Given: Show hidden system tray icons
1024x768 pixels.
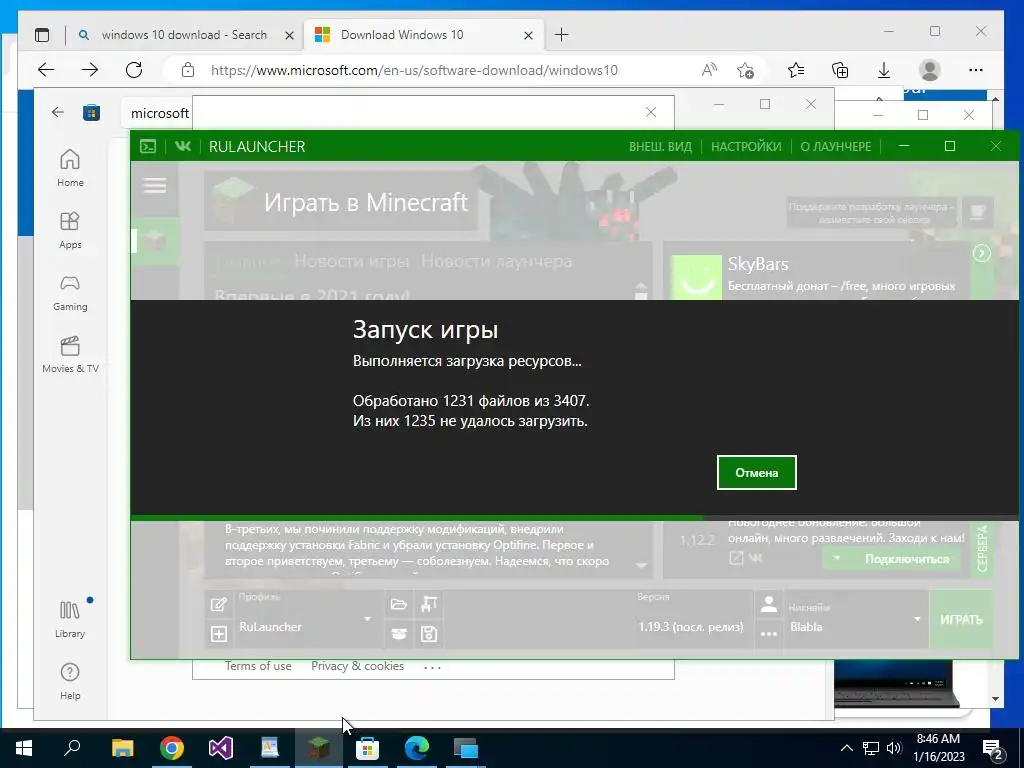Looking at the screenshot, I should (x=846, y=748).
